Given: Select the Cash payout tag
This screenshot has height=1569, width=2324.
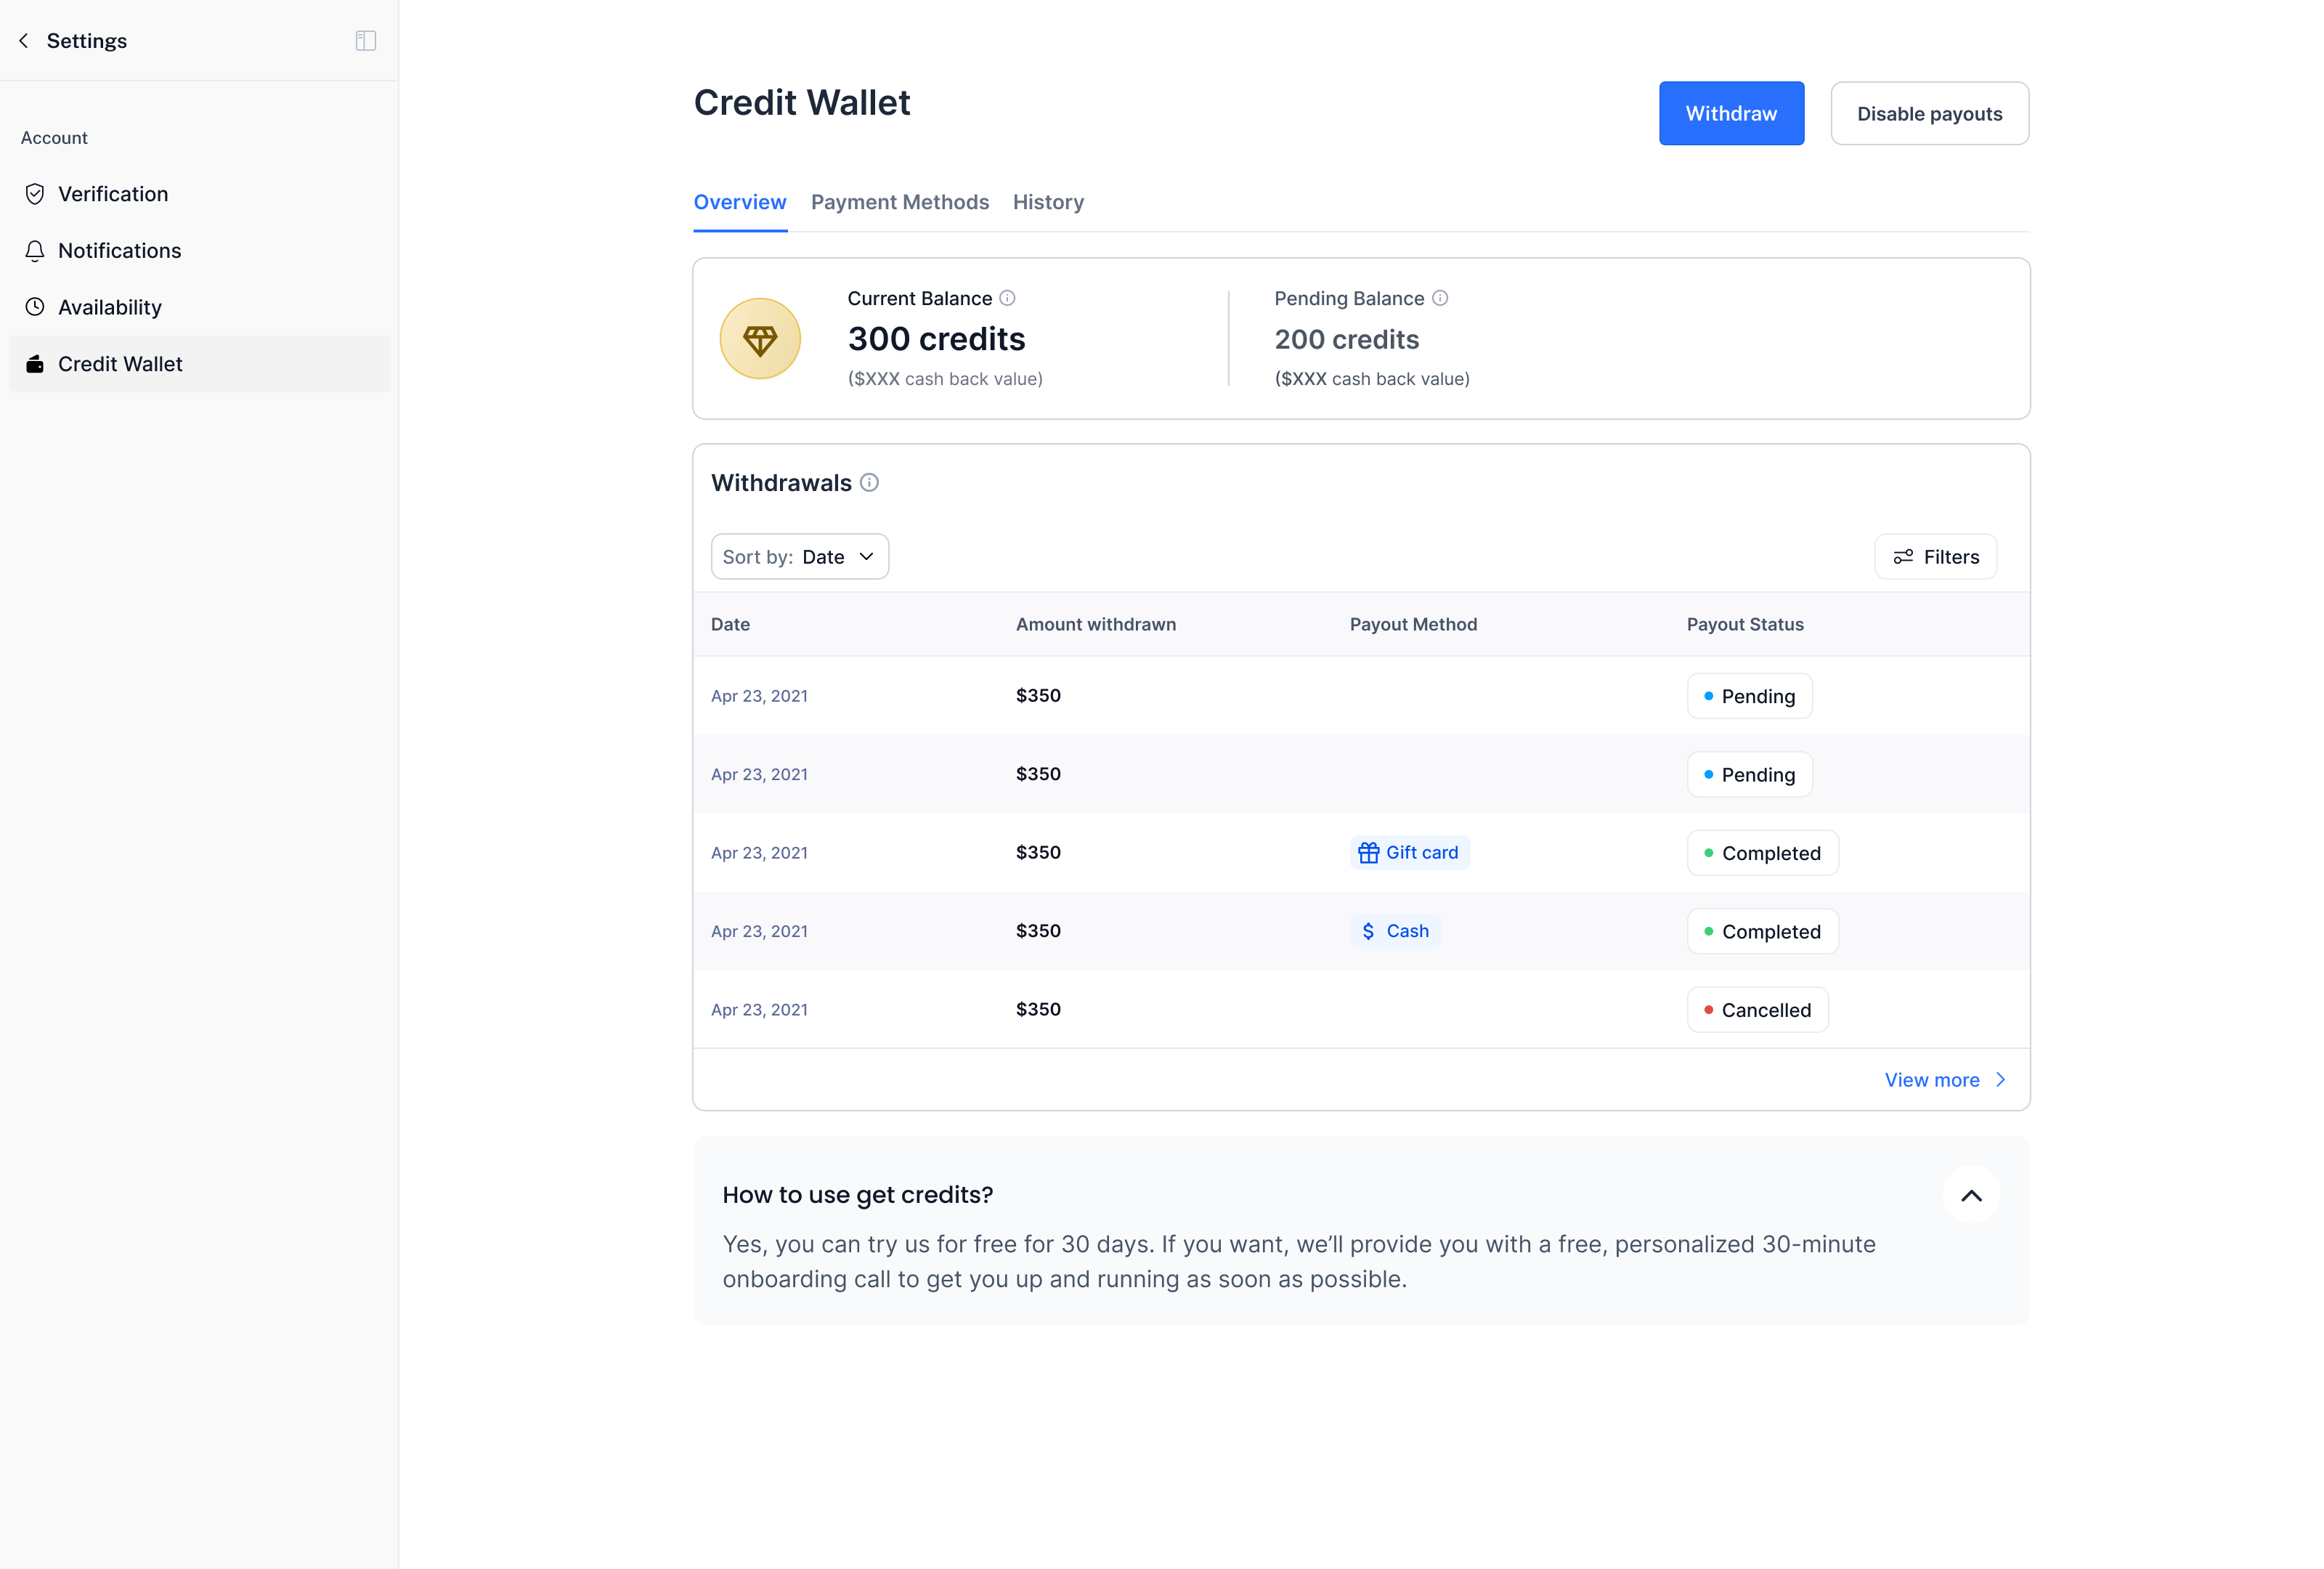Looking at the screenshot, I should [1395, 931].
